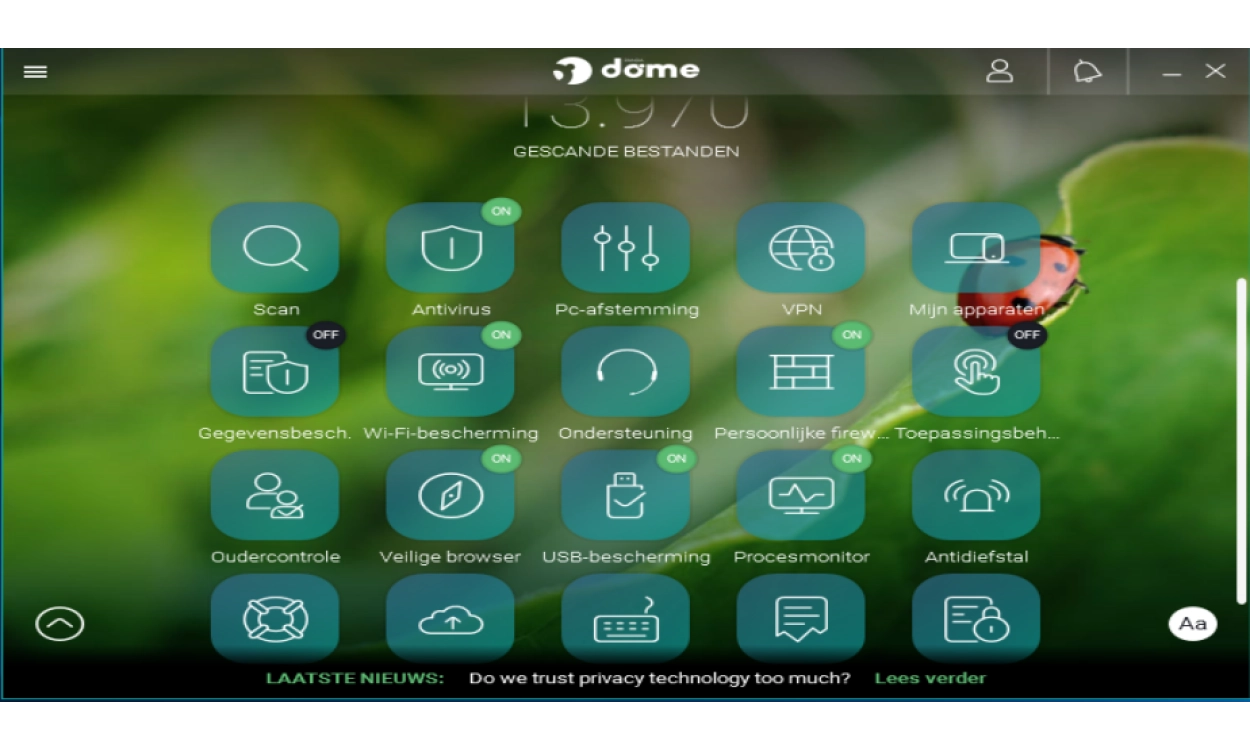Click the Lees verder news link
Screen dimensions: 1250x750
(930, 678)
